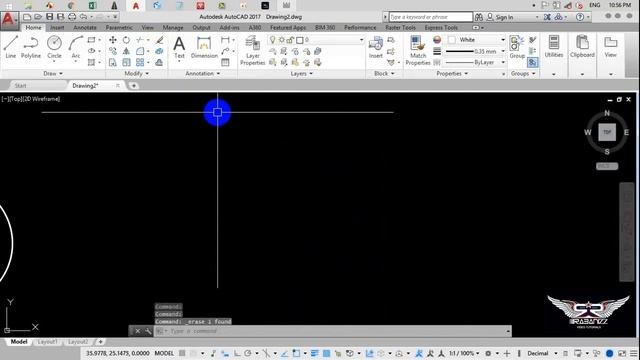Click the Explode tool icon
This screenshot has height=360, width=640.
(x=160, y=51)
